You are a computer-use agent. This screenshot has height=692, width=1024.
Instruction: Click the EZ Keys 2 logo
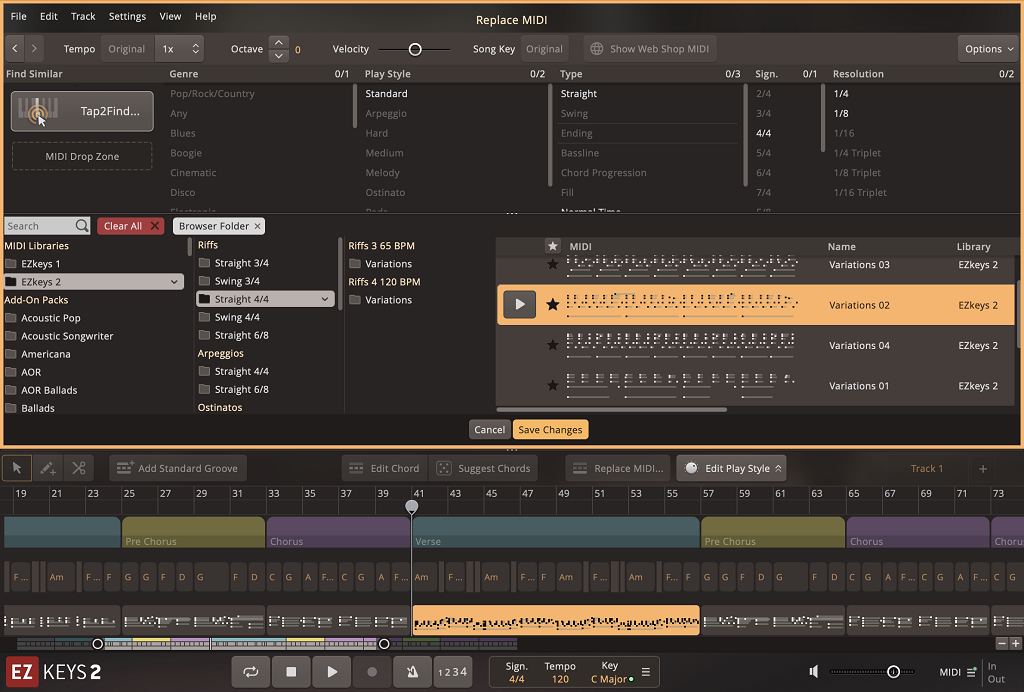pyautogui.click(x=54, y=672)
